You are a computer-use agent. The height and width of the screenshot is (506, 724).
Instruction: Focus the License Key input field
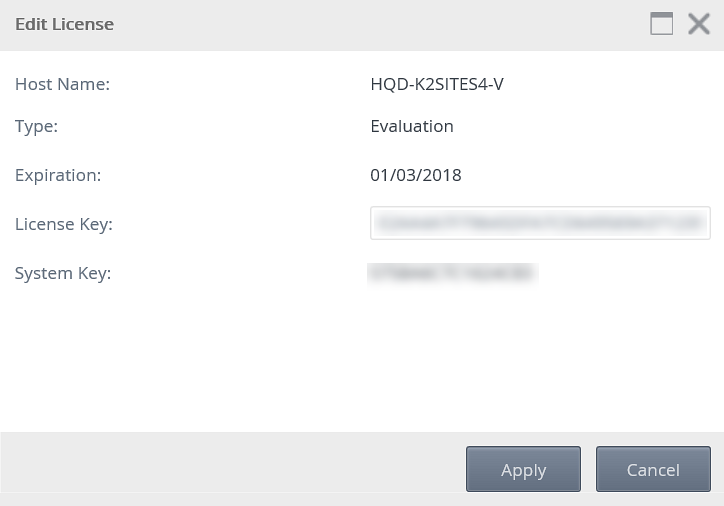(540, 223)
